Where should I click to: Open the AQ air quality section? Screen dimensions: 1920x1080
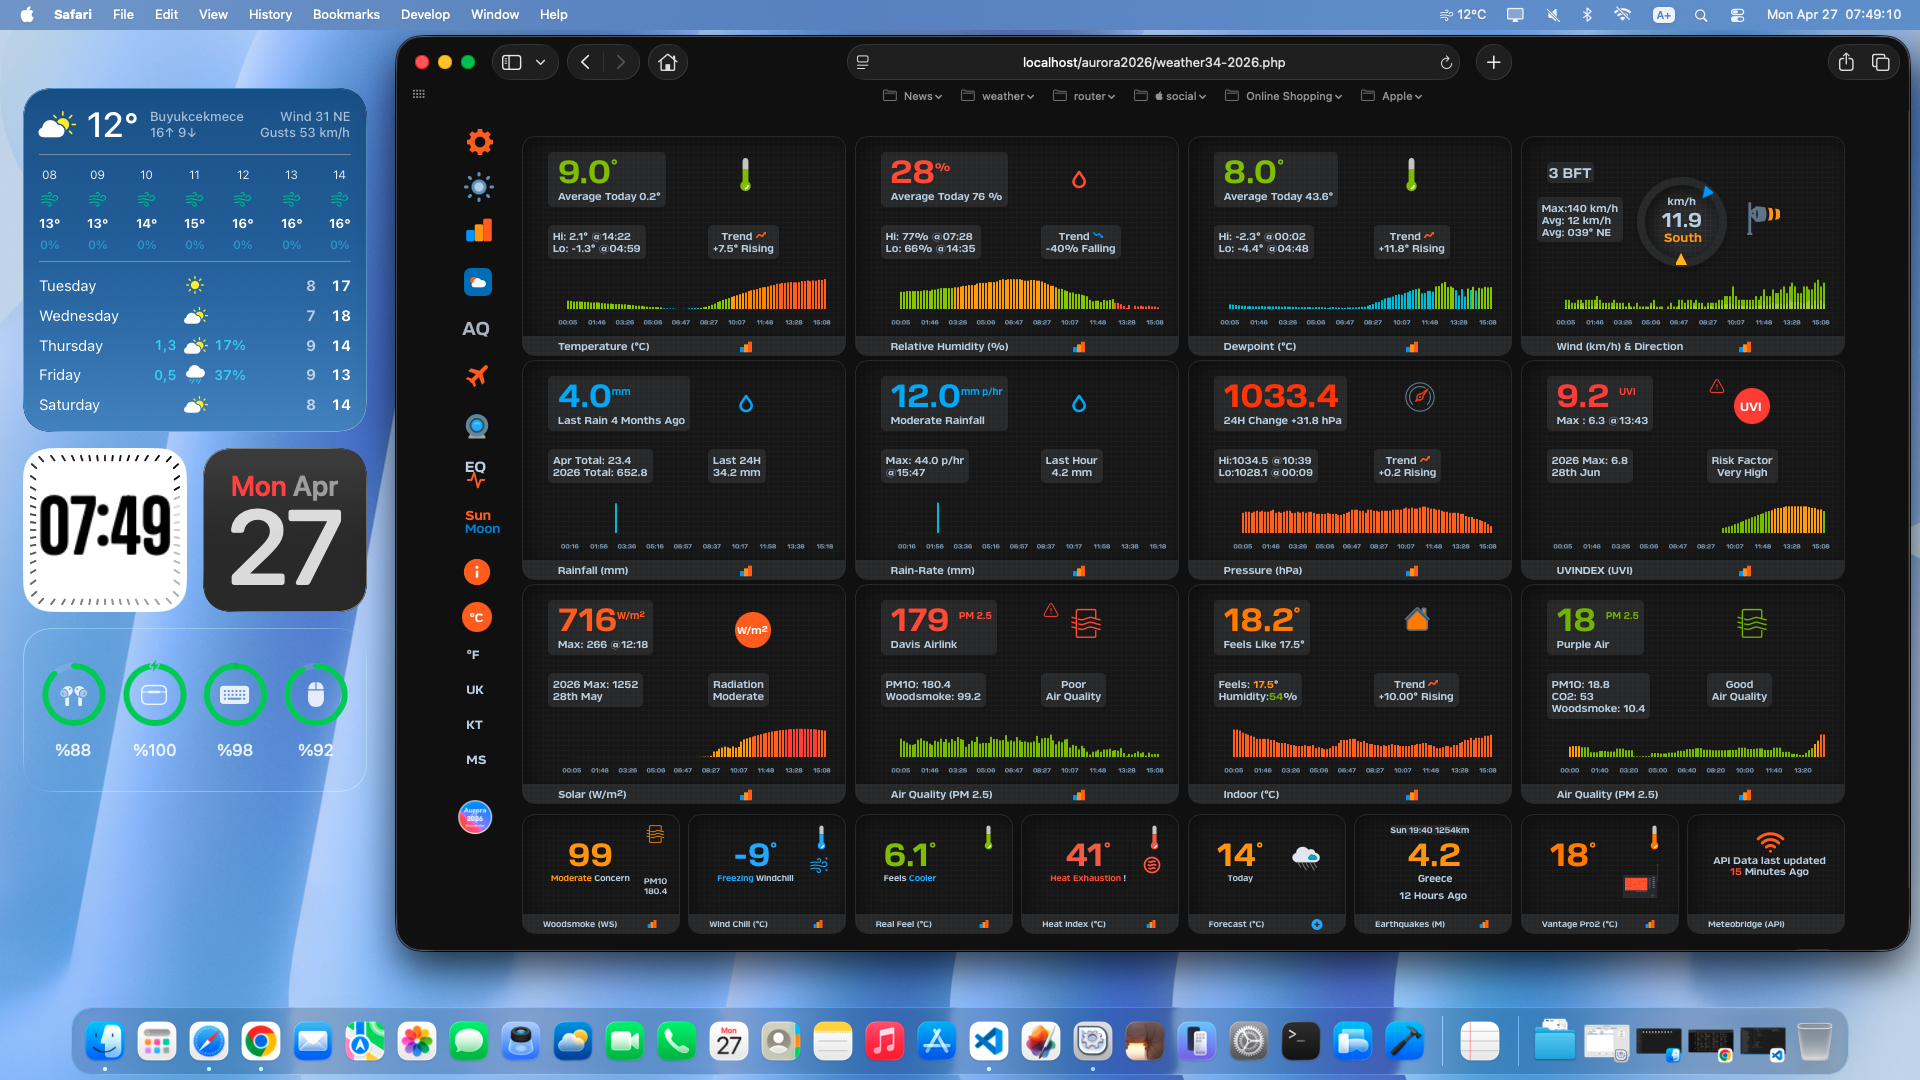point(478,327)
